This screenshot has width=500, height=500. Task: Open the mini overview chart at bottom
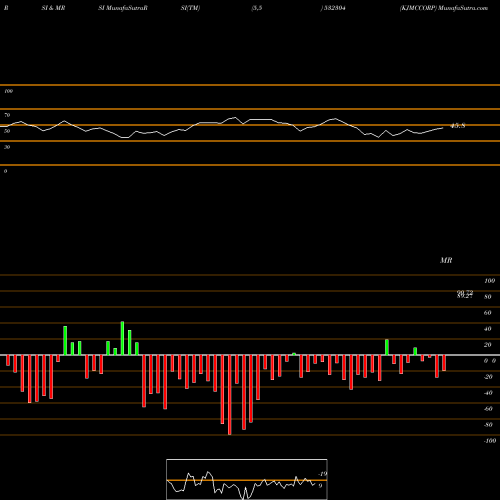tap(247, 479)
